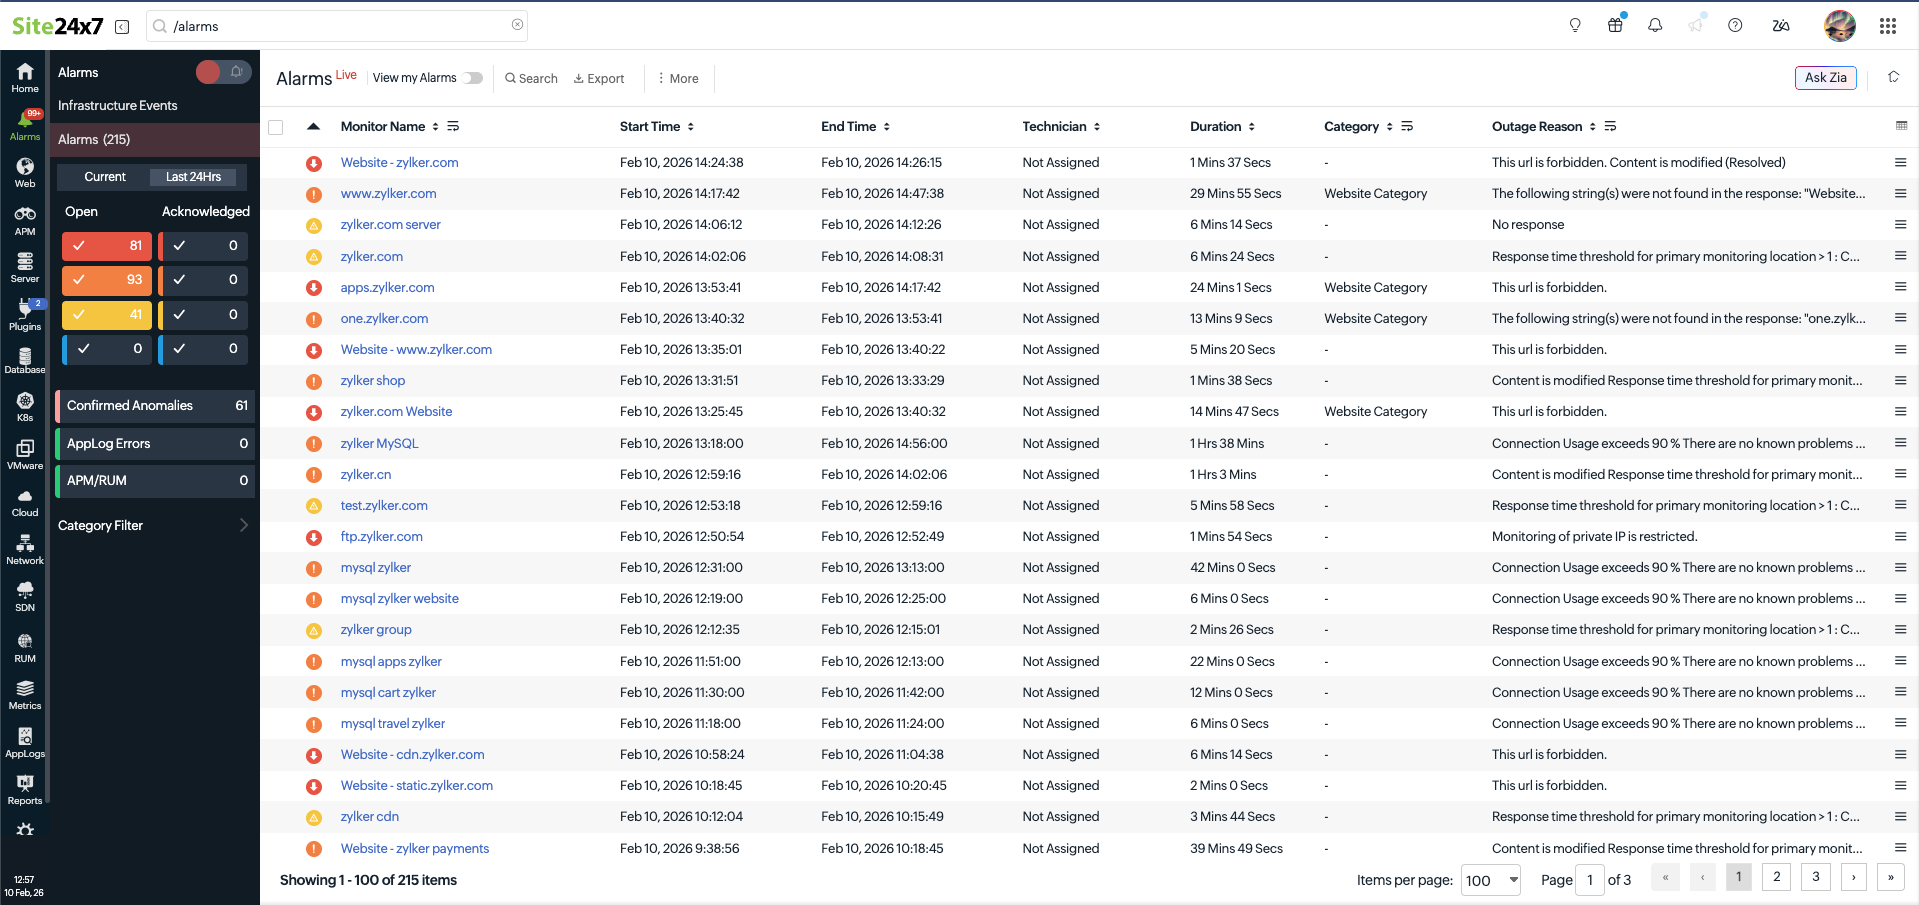This screenshot has width=1919, height=905.
Task: Toggle the View my Alarms switch
Action: [473, 78]
